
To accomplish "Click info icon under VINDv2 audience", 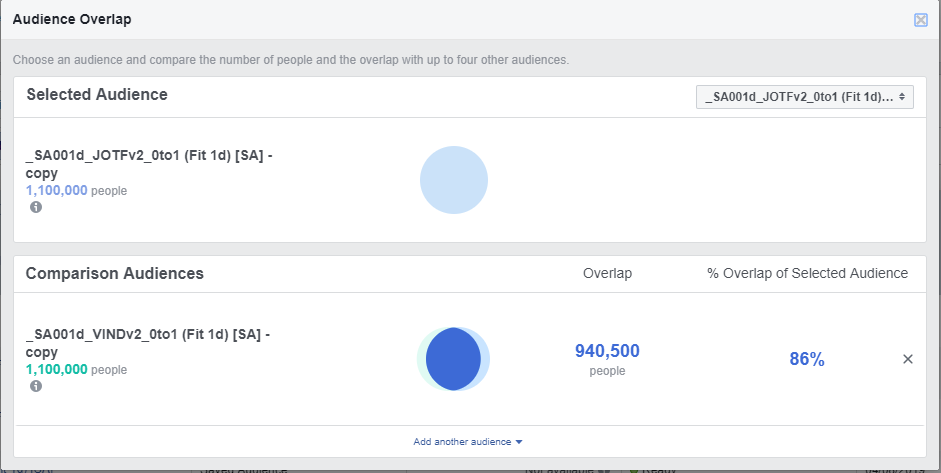I will click(36, 386).
